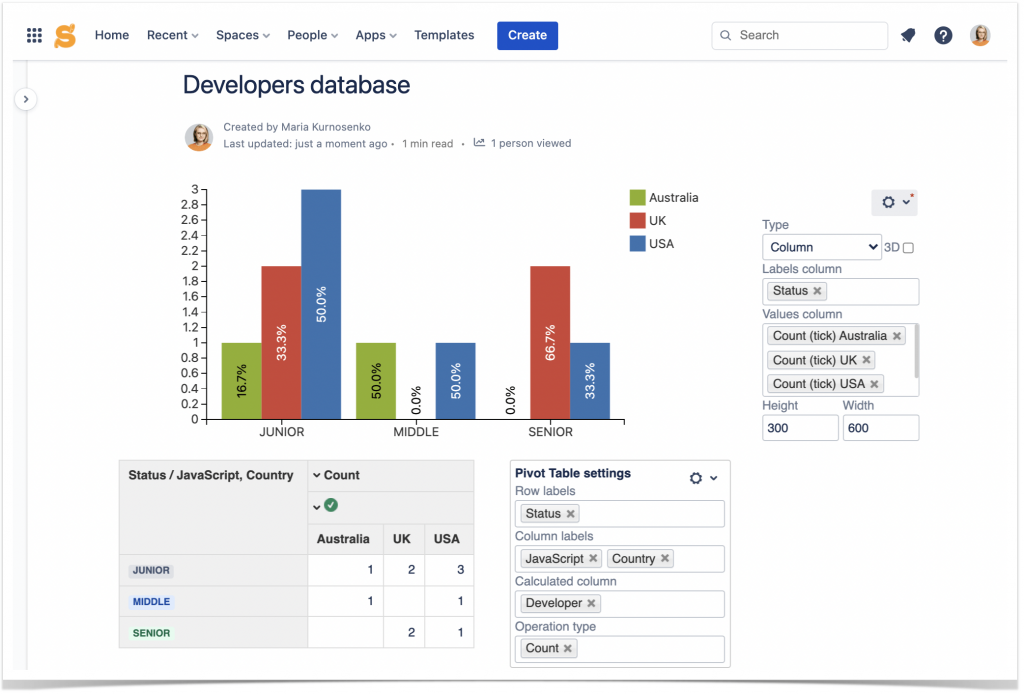Remove the Developer tag from Calculated column
Screen dimensions: 1024x694
click(590, 603)
